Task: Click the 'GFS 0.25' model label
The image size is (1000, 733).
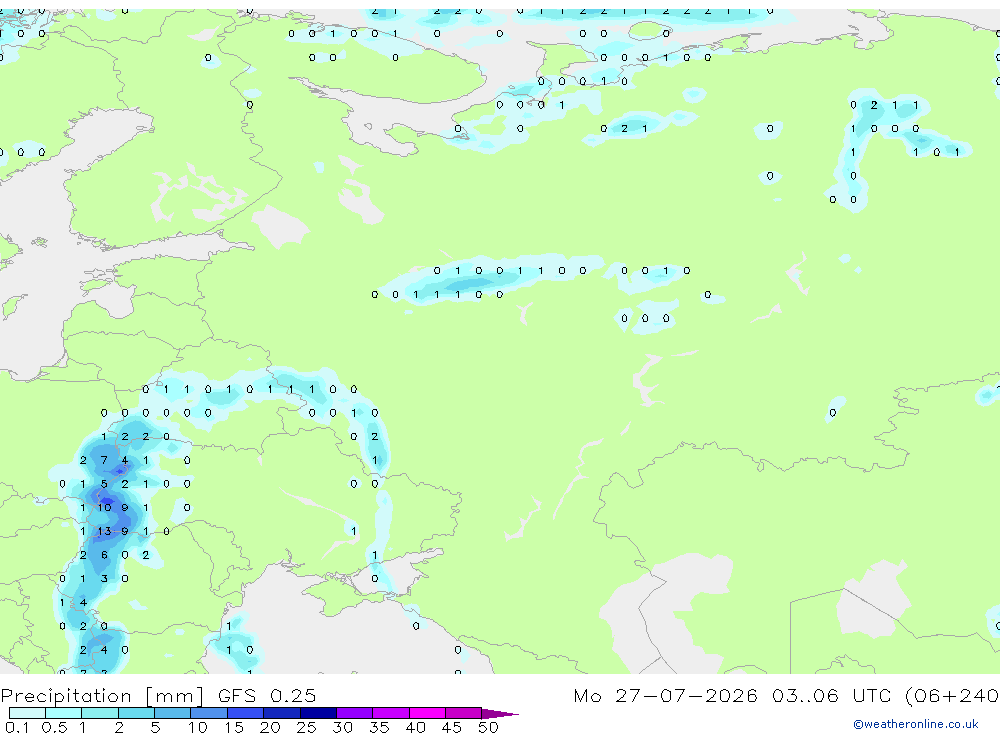Action: 267,695
